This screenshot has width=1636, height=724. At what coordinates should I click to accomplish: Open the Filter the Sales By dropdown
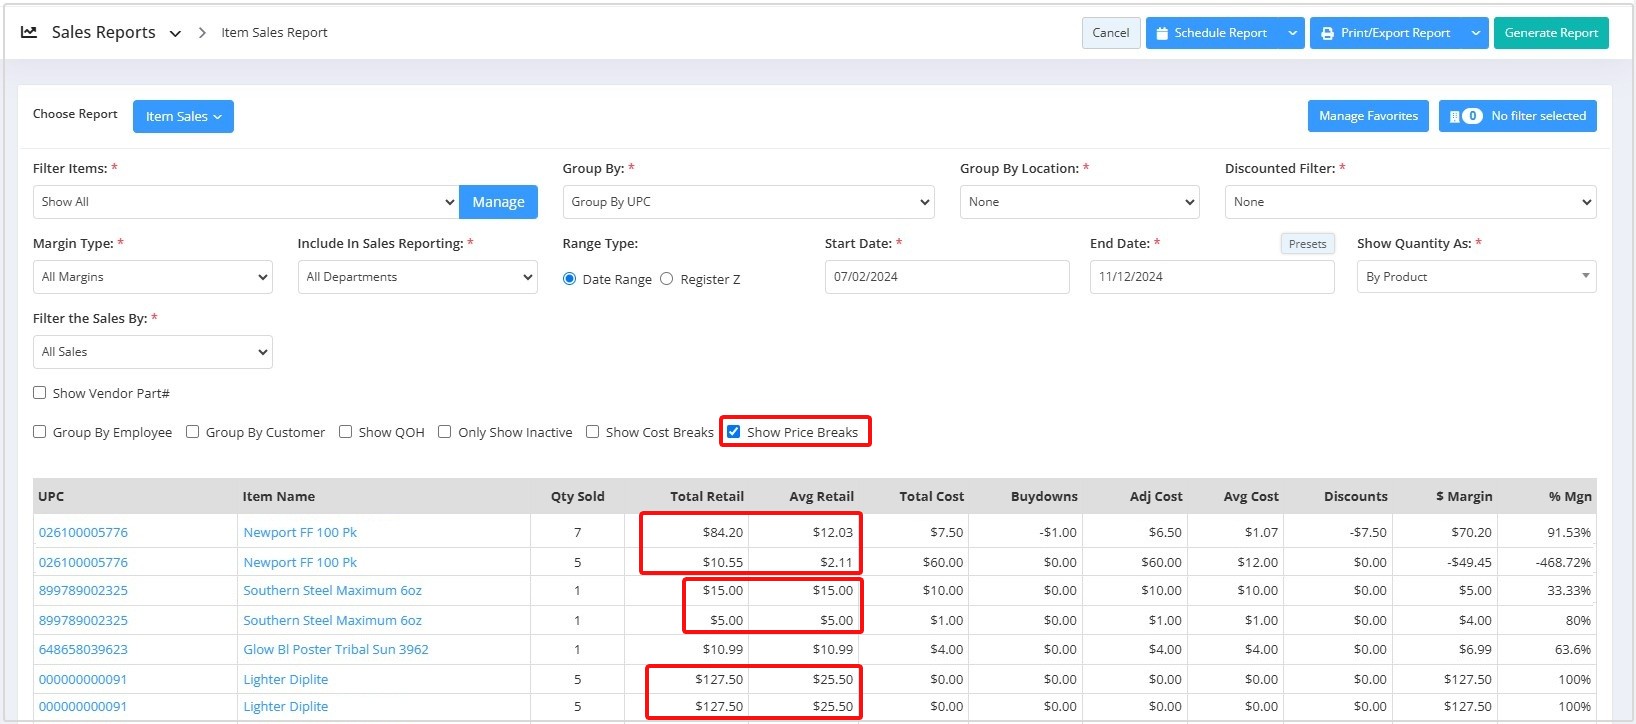point(152,352)
